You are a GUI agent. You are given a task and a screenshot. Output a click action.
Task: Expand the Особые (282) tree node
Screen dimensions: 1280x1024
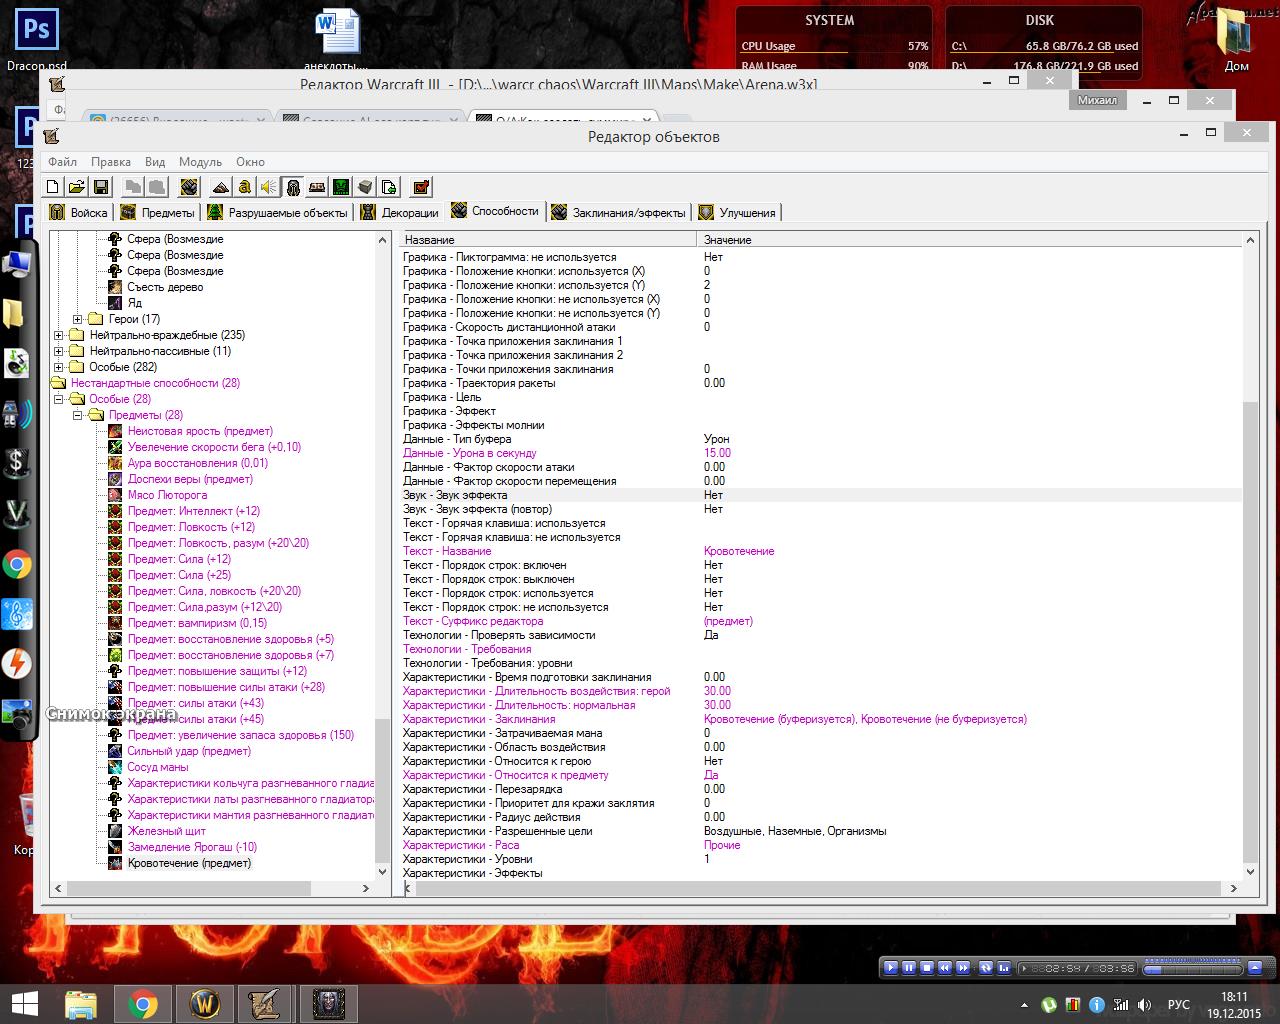coord(59,367)
